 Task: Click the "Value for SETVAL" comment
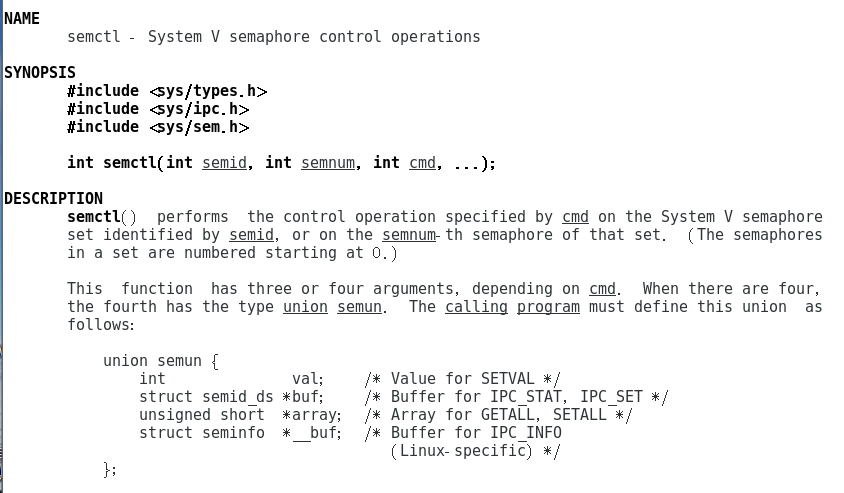[462, 379]
